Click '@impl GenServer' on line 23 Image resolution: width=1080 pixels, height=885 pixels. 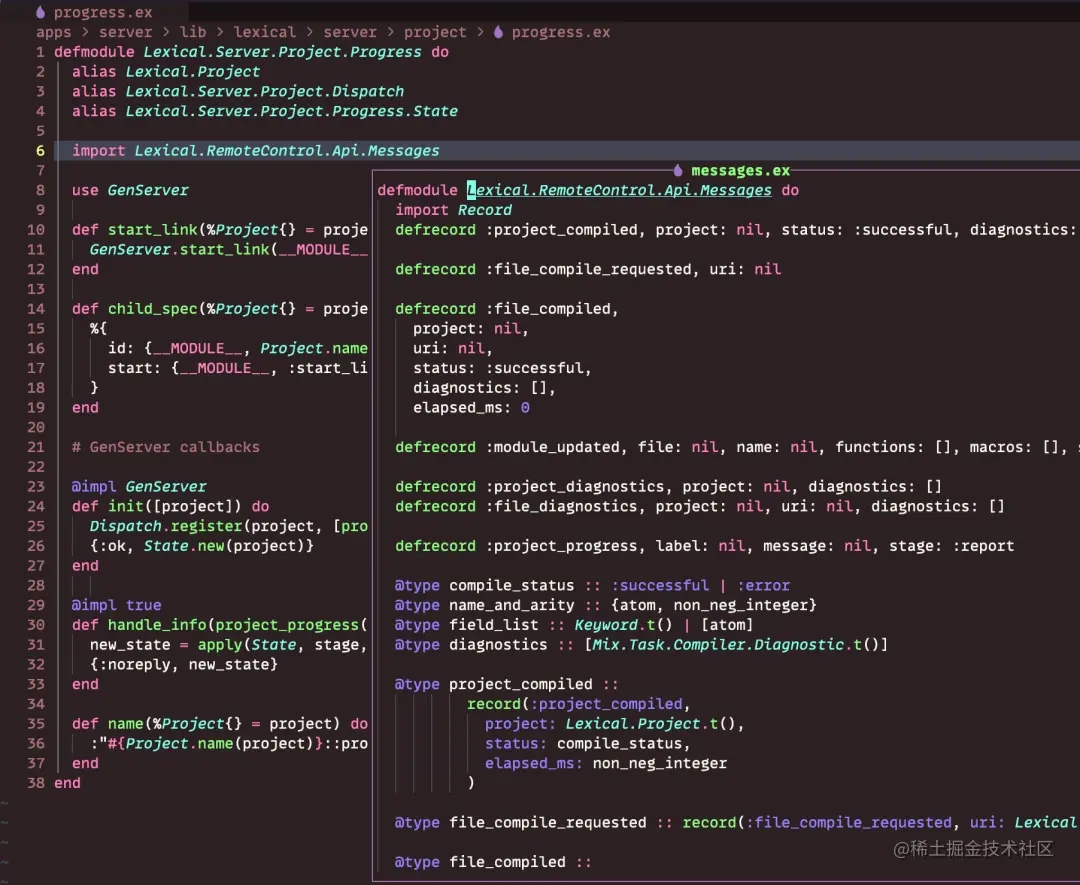tap(139, 486)
